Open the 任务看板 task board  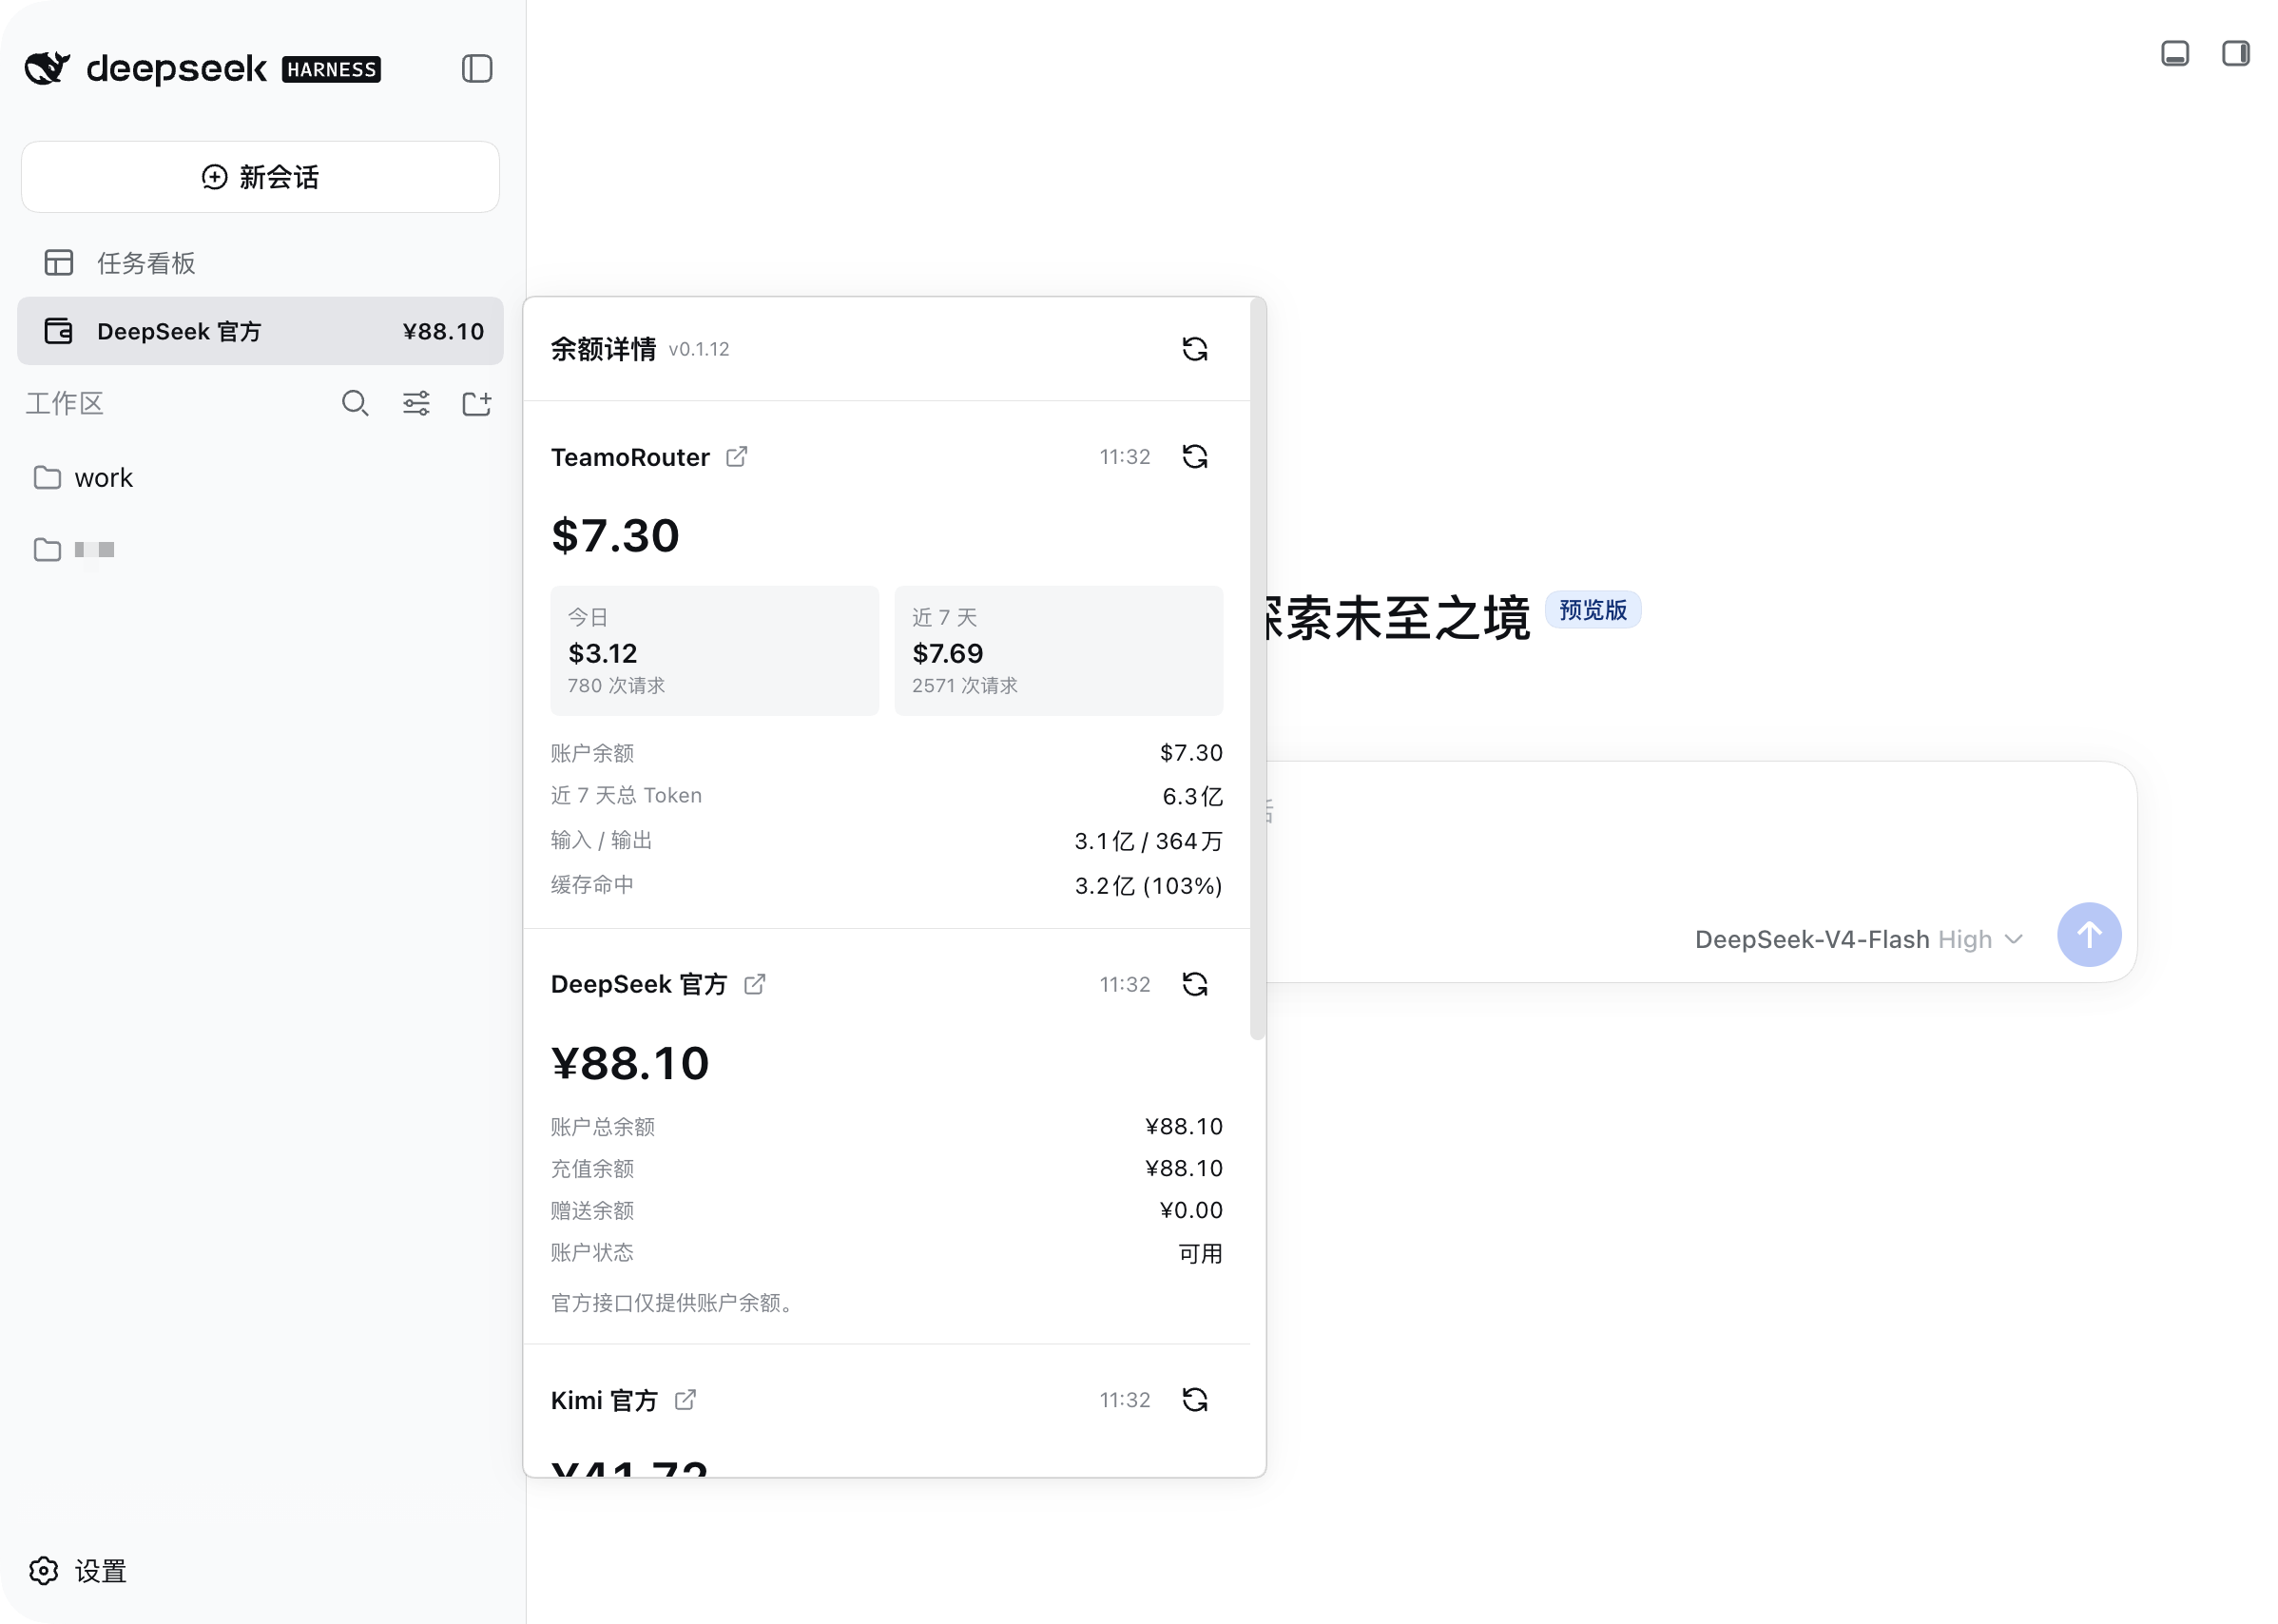click(260, 263)
